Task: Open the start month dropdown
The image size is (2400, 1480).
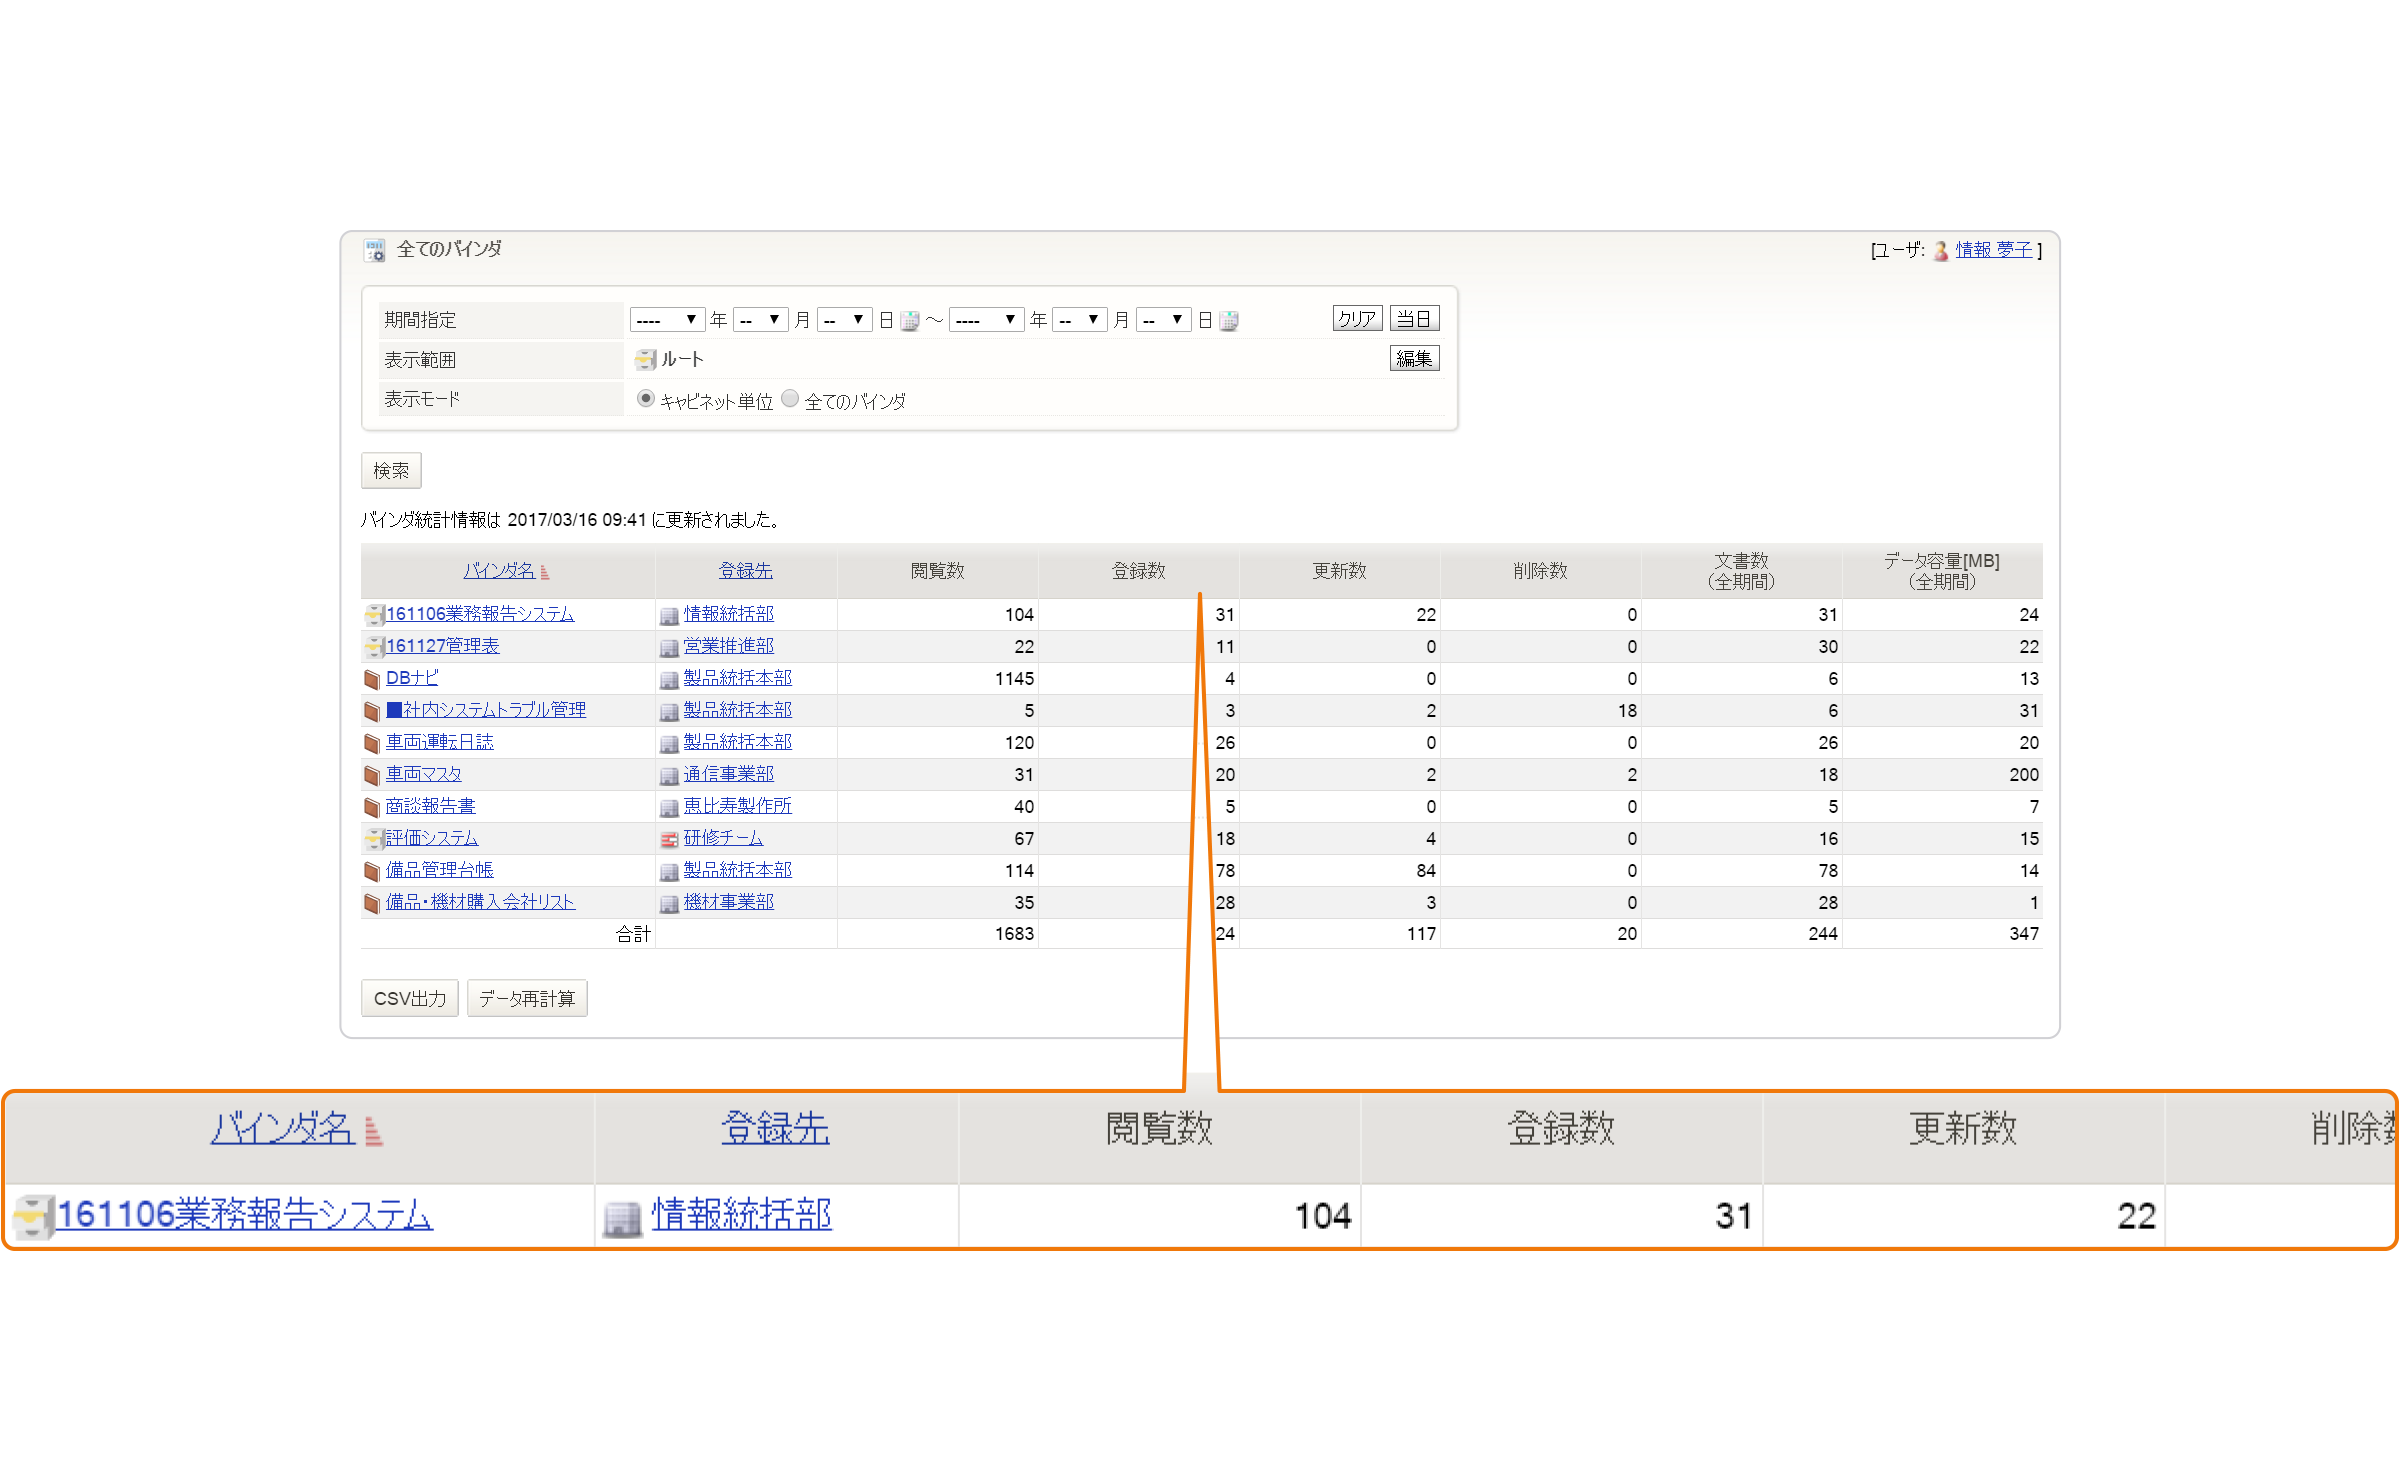Action: [x=760, y=320]
